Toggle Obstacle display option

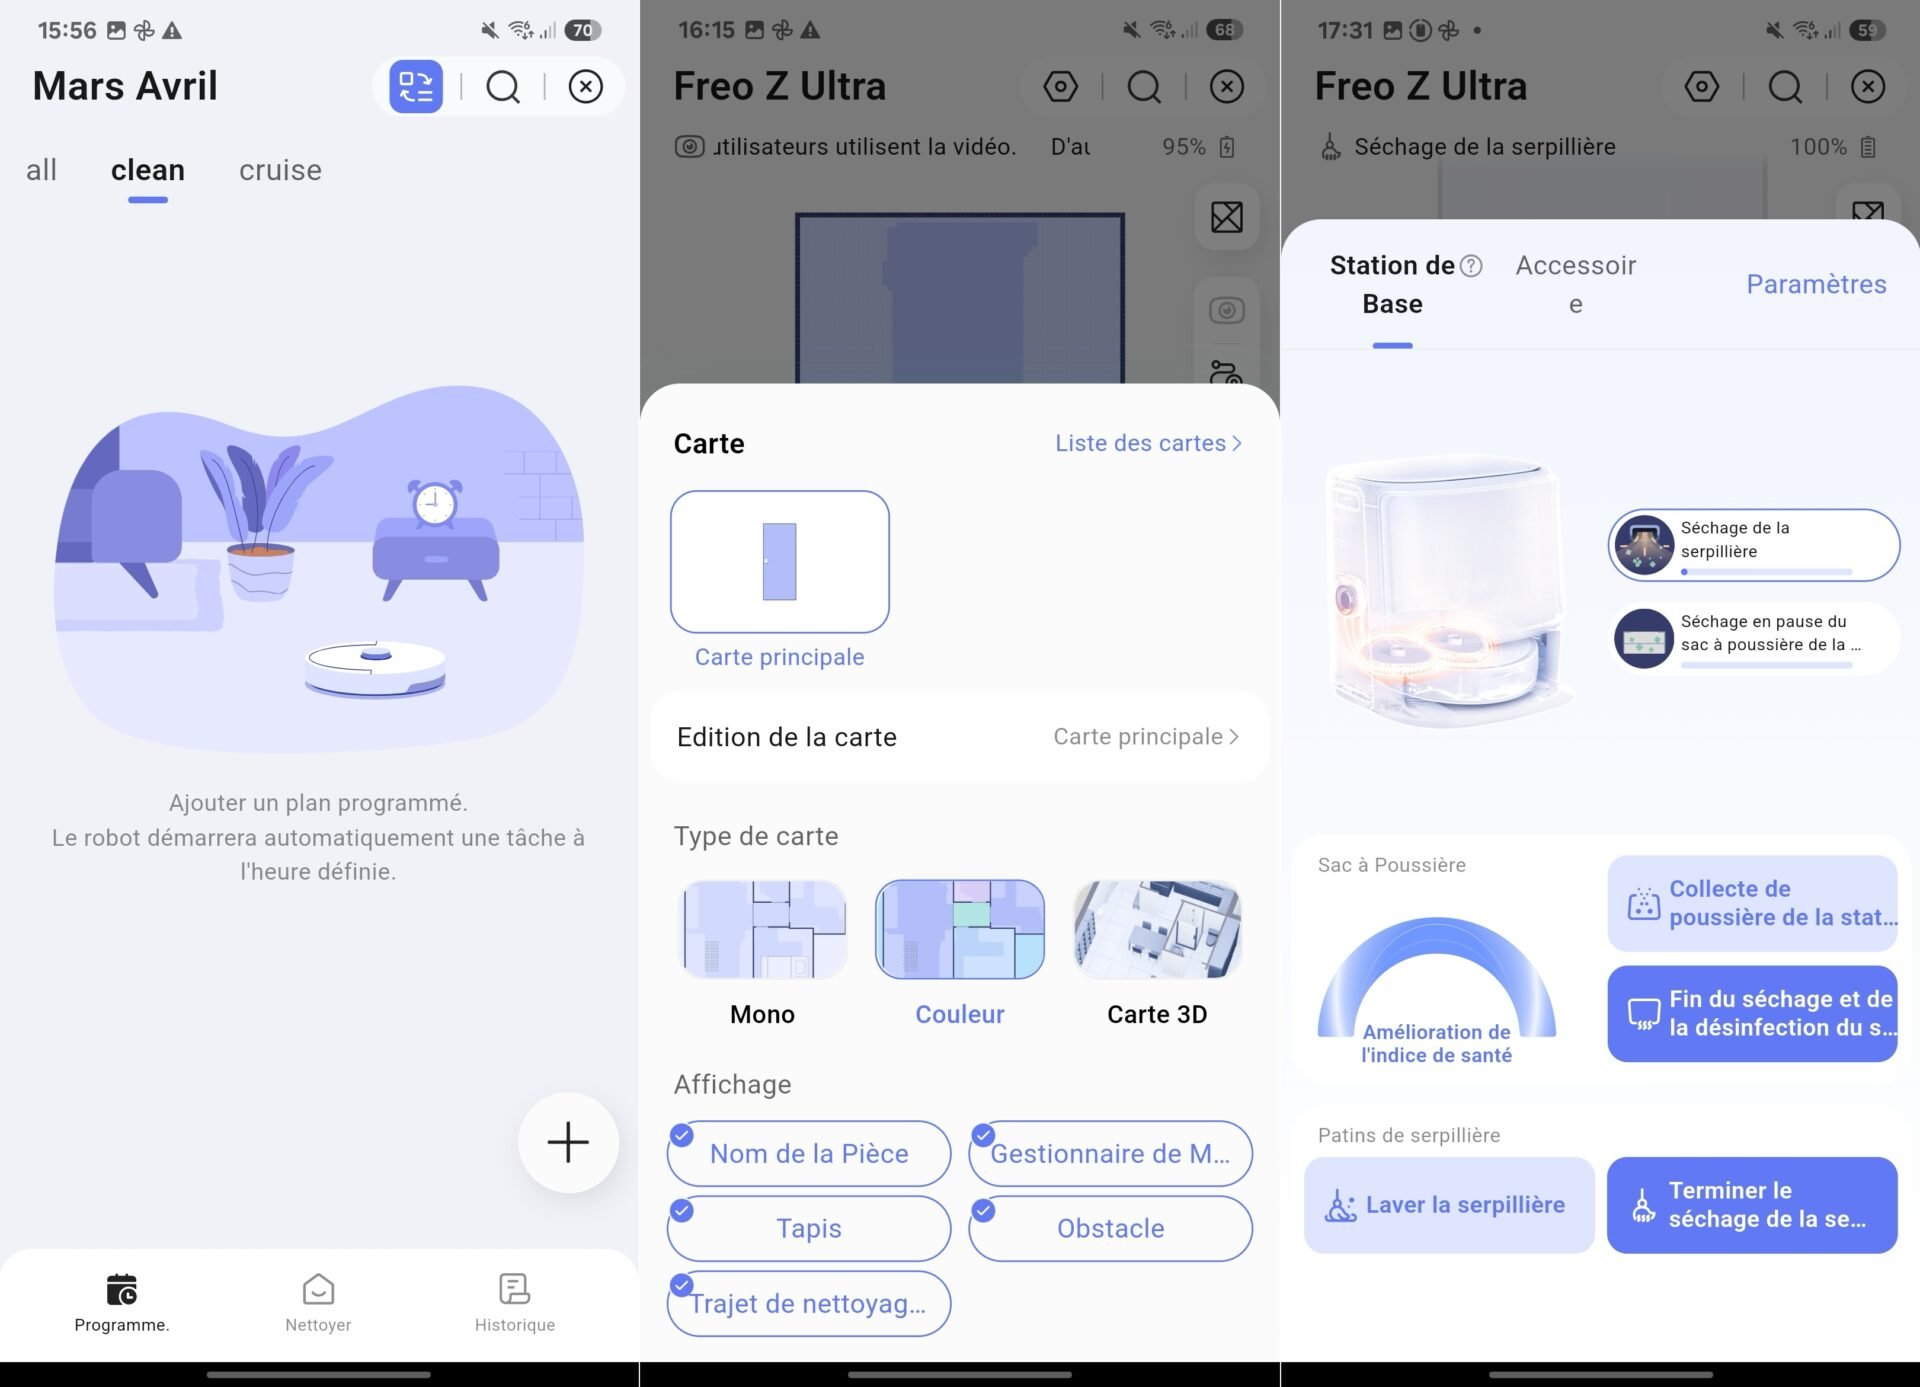(1110, 1228)
